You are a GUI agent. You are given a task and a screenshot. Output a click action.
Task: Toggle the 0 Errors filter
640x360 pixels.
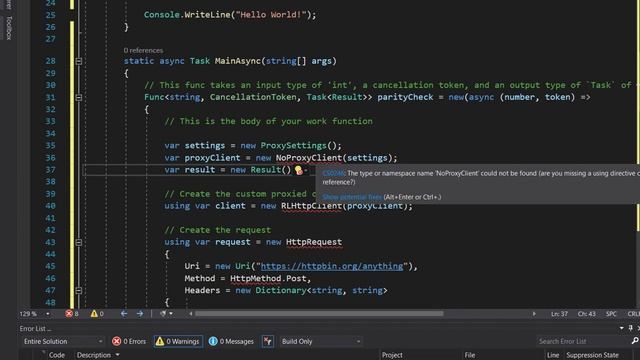click(129, 341)
